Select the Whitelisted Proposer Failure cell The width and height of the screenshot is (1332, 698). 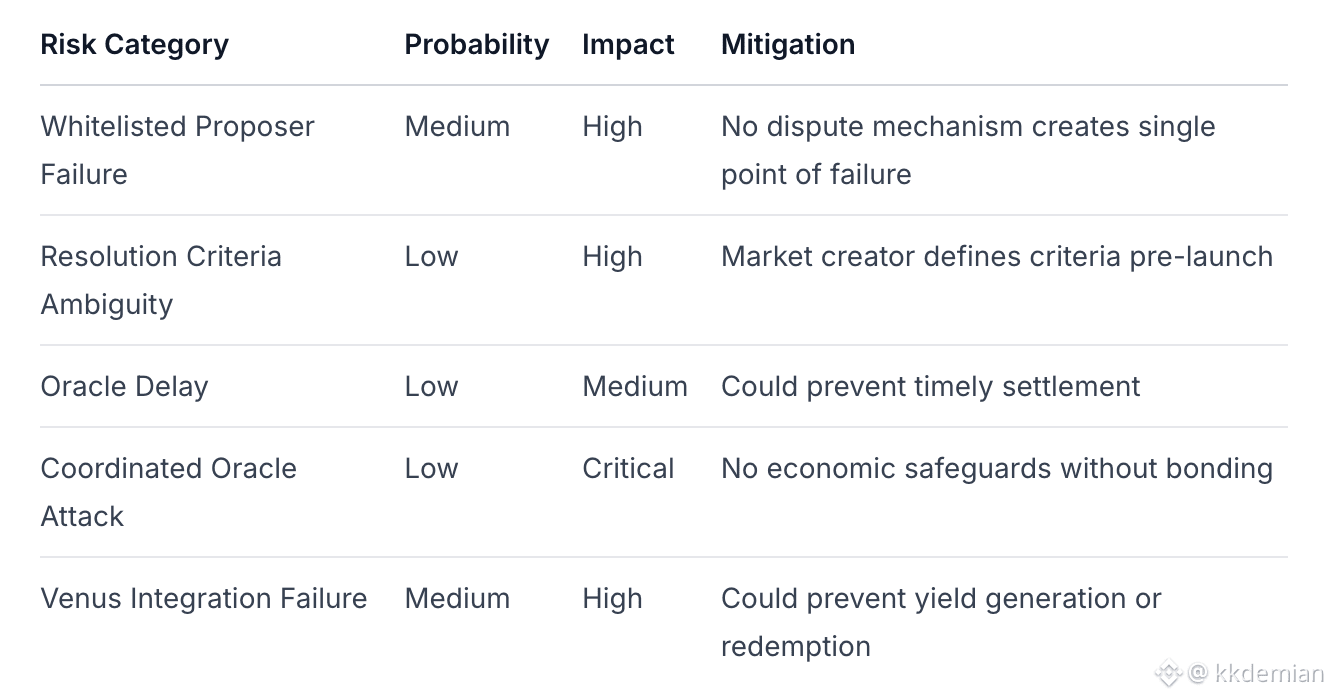[177, 150]
